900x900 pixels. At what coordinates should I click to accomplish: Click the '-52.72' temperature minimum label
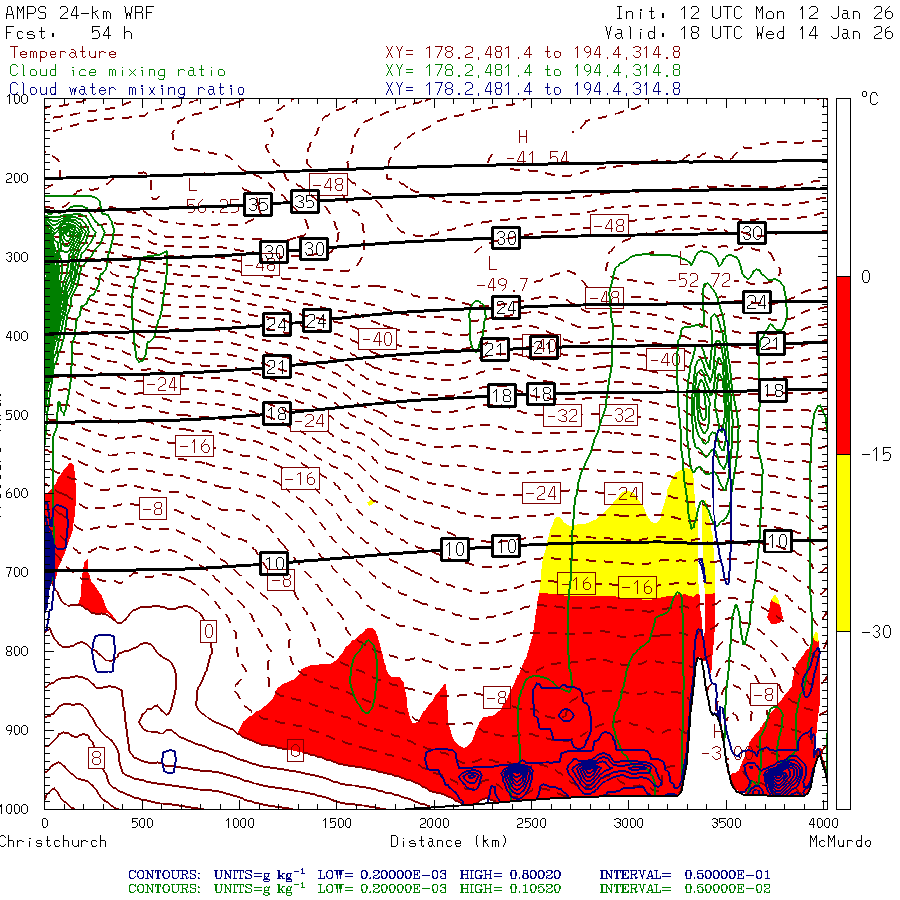click(699, 280)
